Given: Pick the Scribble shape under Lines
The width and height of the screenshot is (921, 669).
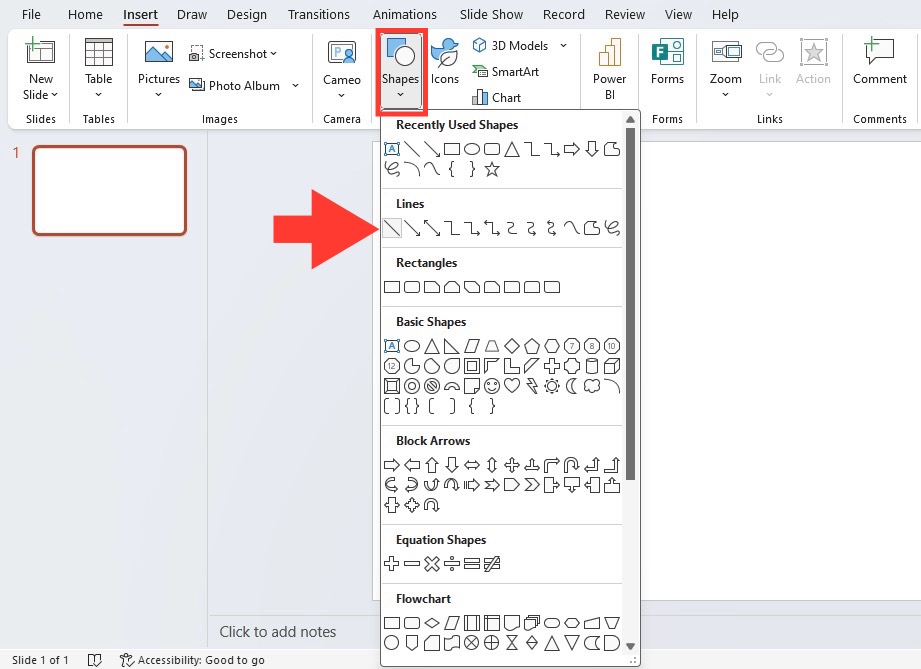Looking at the screenshot, I should pyautogui.click(x=611, y=228).
